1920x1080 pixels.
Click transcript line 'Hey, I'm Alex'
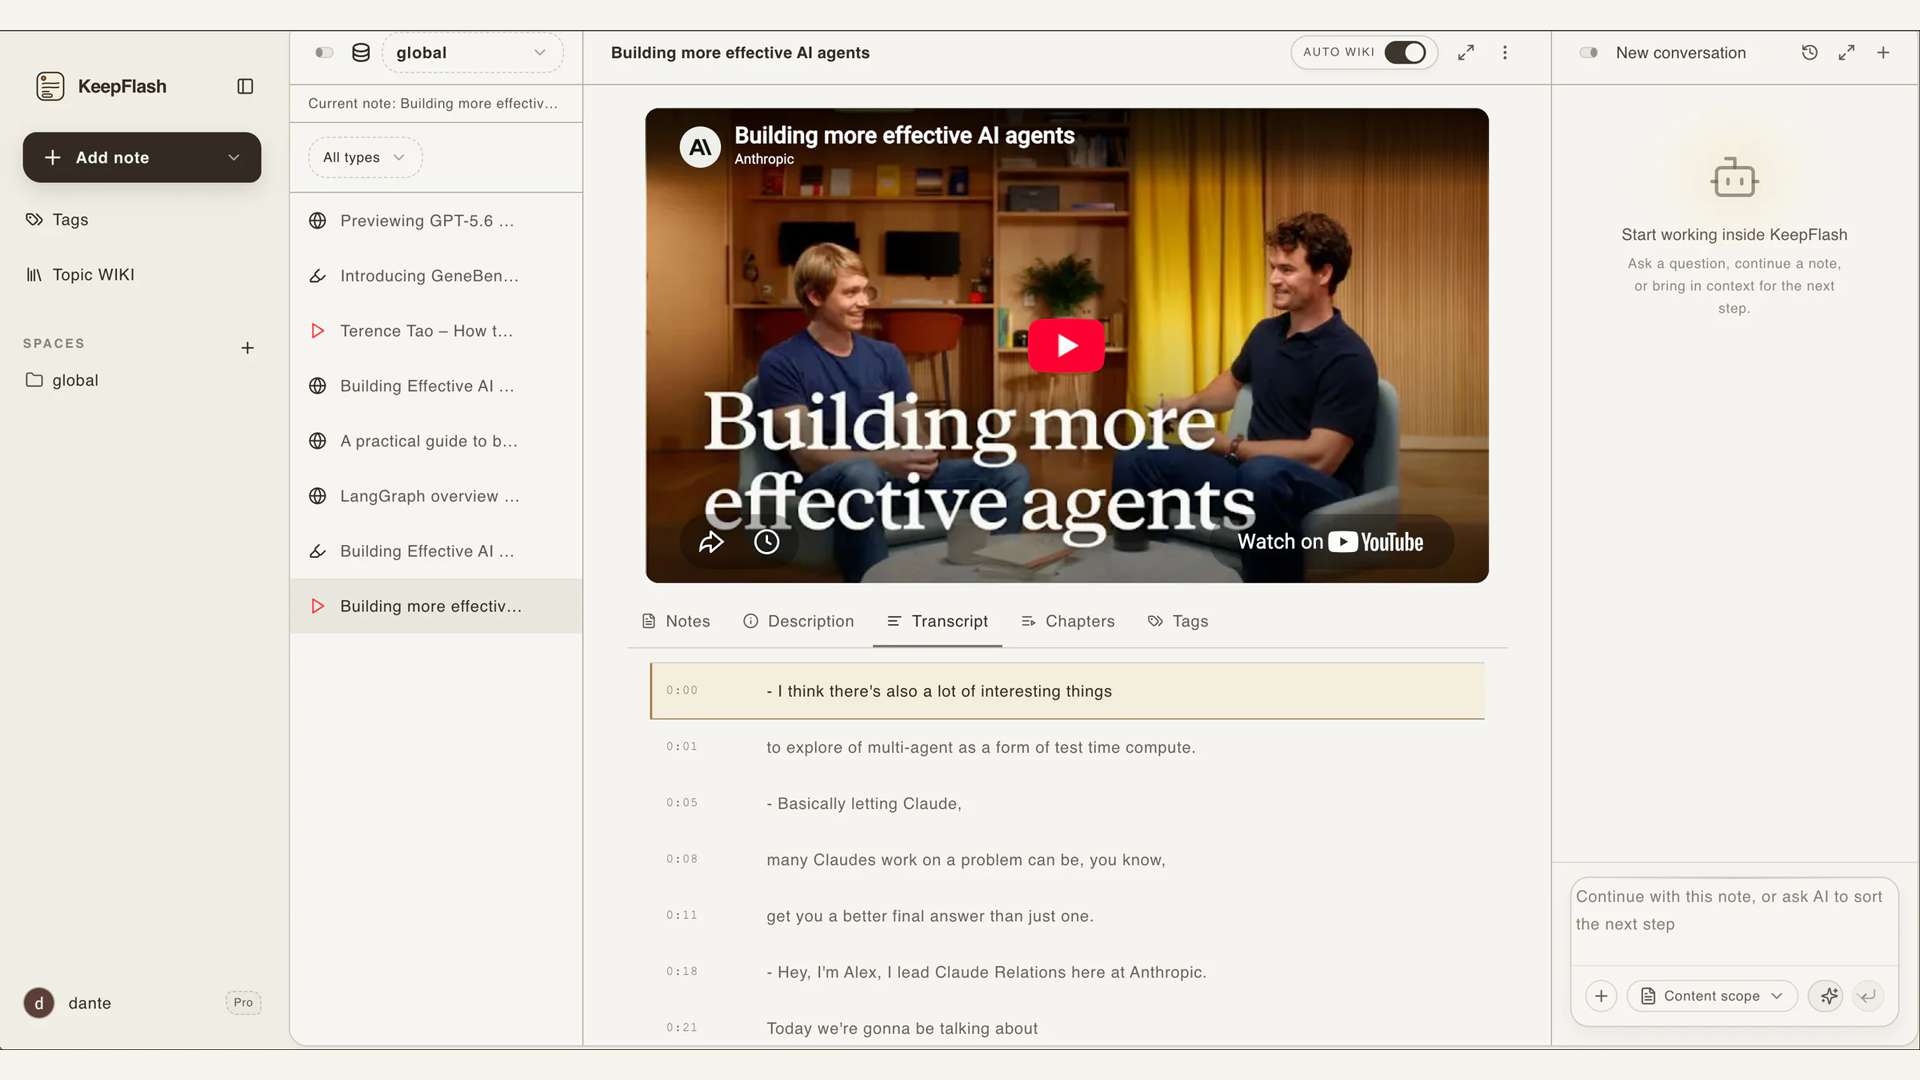986,972
